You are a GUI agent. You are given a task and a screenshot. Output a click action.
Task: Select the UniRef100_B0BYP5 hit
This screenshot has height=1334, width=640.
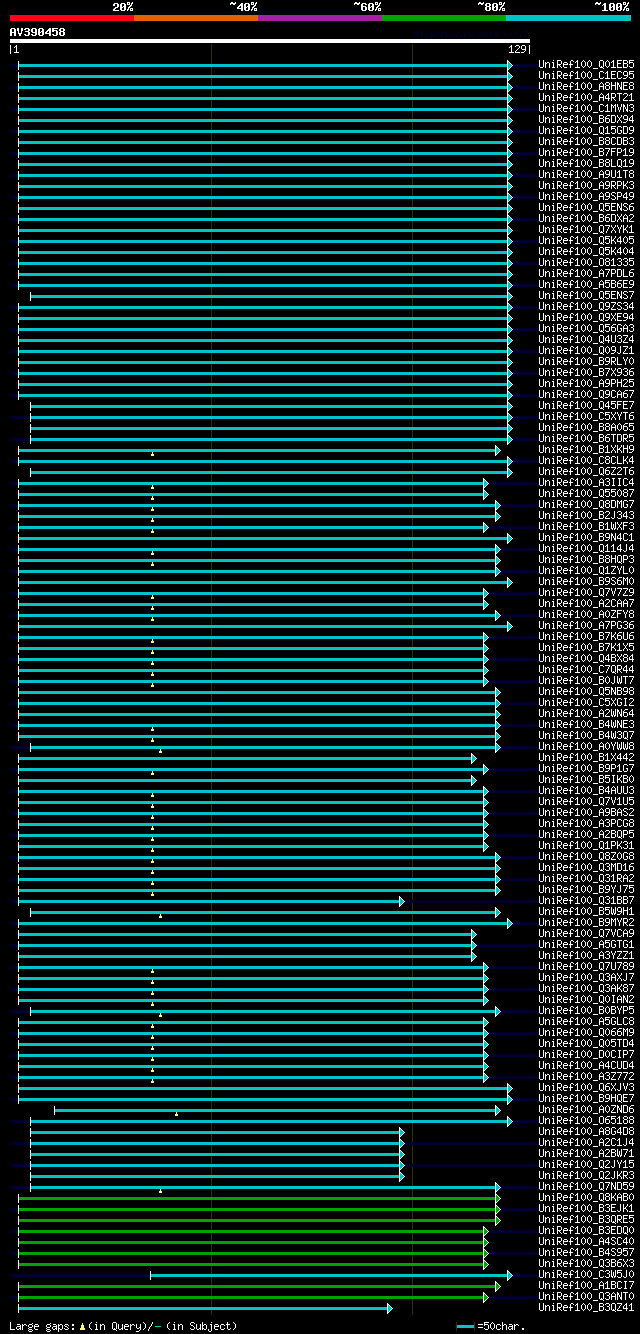(x=586, y=1011)
